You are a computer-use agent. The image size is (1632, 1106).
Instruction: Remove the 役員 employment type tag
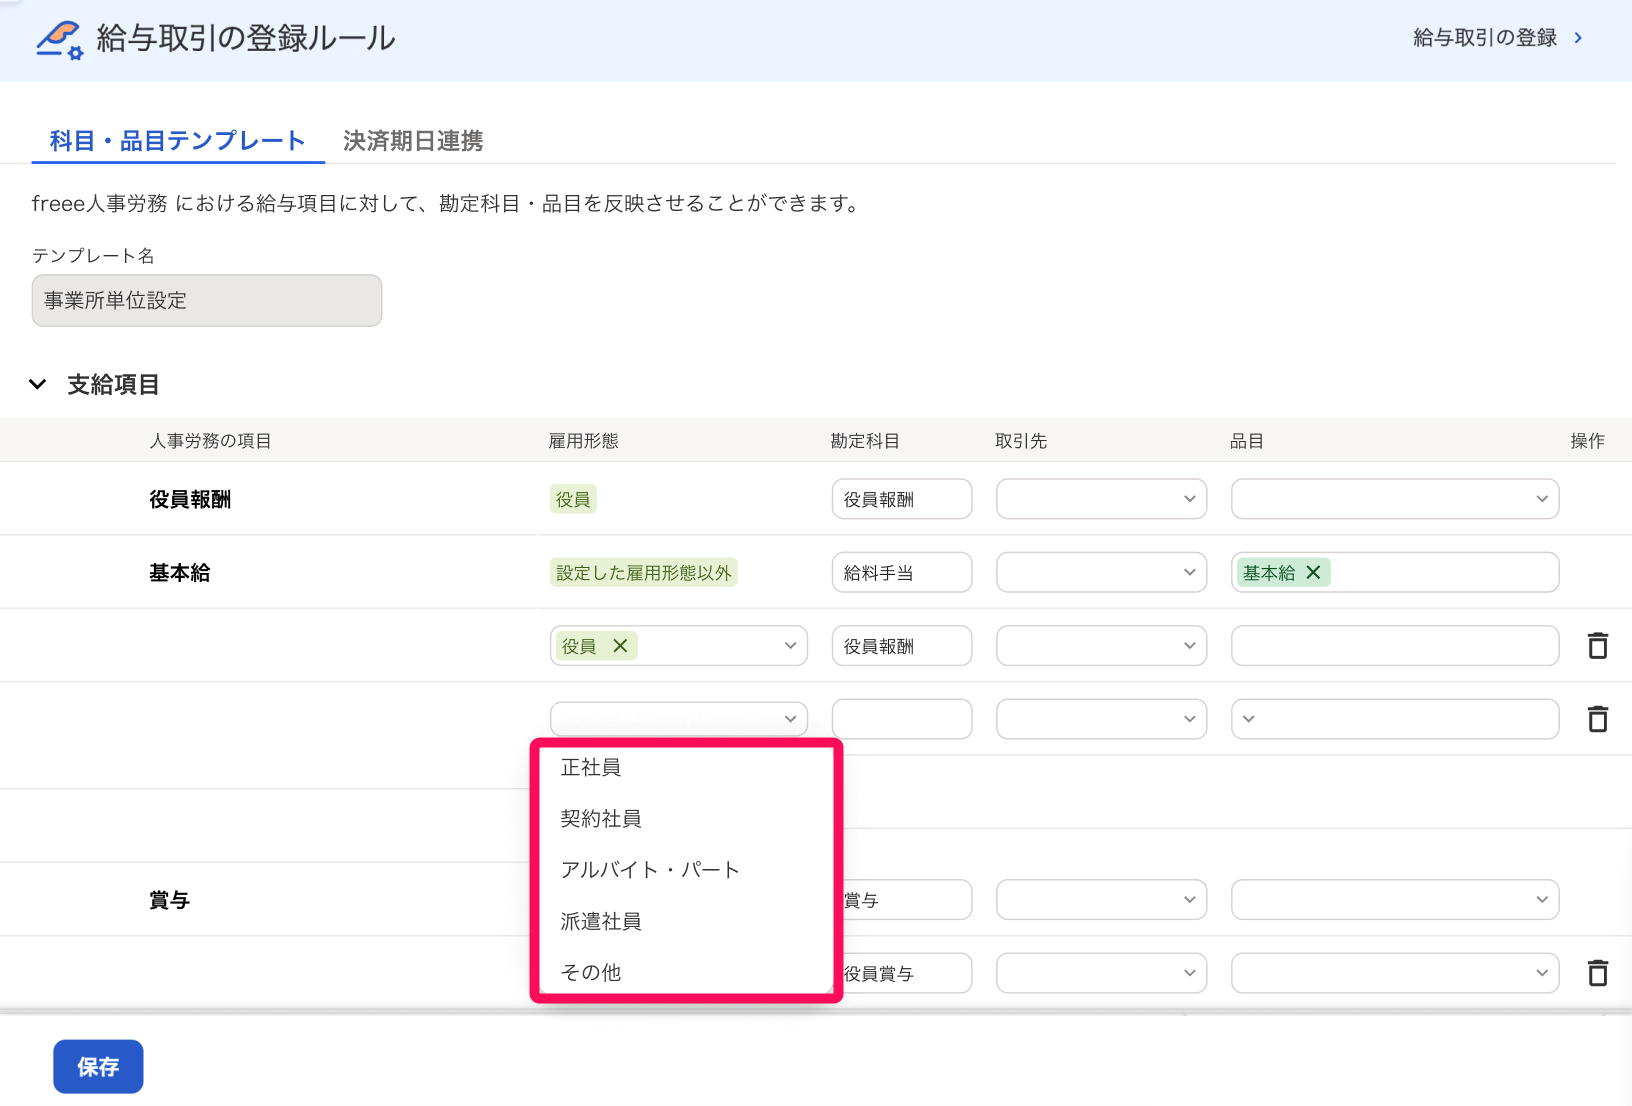click(620, 646)
